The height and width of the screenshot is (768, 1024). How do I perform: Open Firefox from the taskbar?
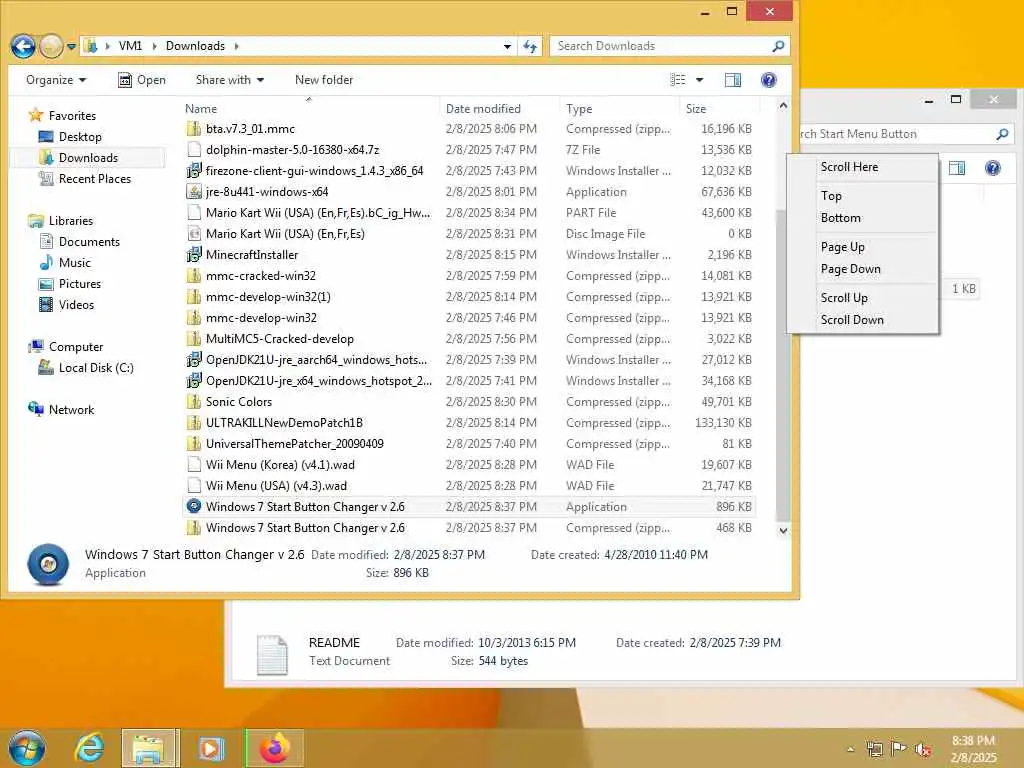275,748
